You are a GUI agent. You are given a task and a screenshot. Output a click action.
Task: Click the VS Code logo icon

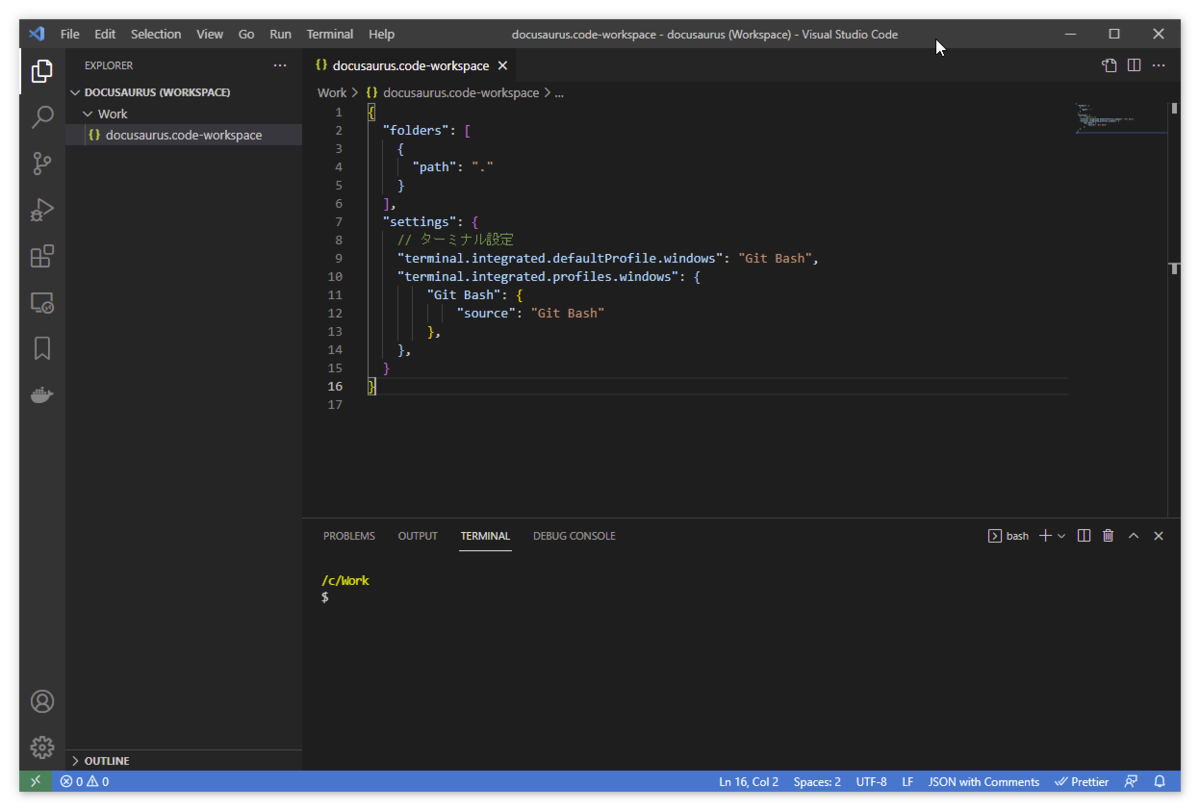(37, 33)
